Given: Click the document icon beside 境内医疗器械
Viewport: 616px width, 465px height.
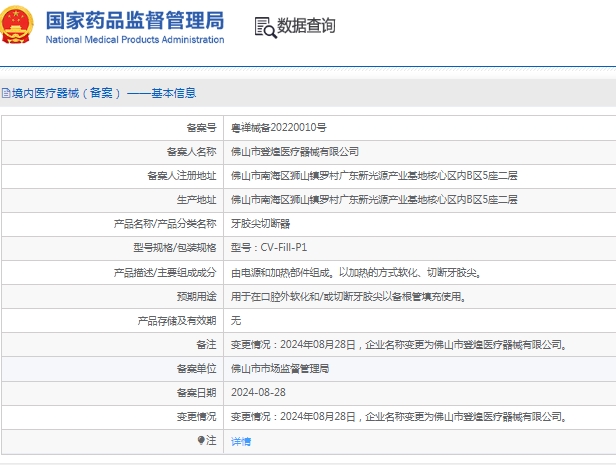Looking at the screenshot, I should pos(6,93).
